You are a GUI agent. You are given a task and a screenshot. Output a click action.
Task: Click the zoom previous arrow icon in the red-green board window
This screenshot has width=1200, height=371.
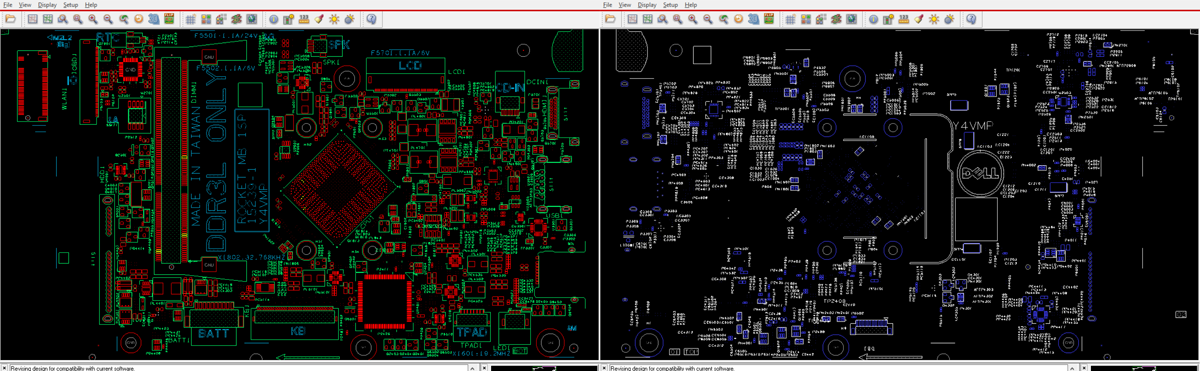(x=123, y=19)
